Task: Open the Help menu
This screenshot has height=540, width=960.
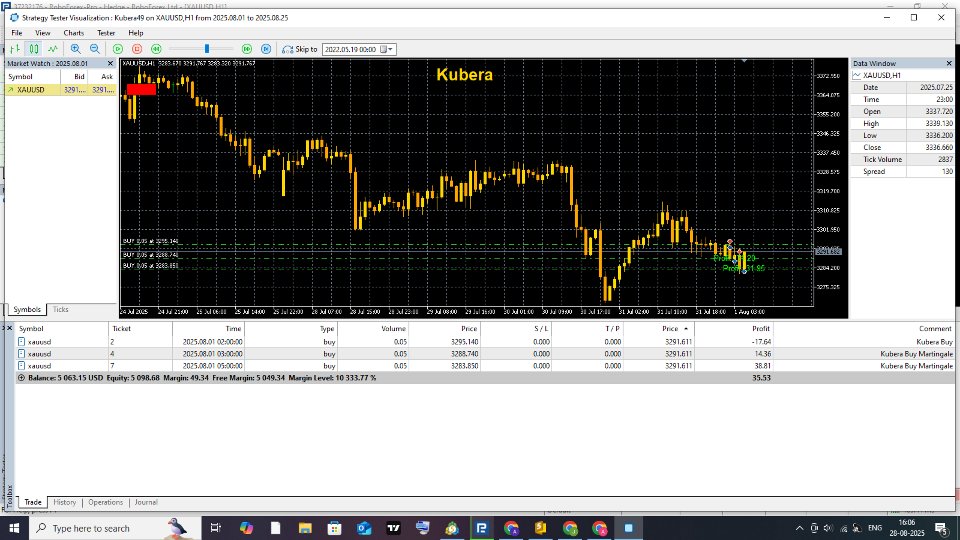Action: click(136, 33)
